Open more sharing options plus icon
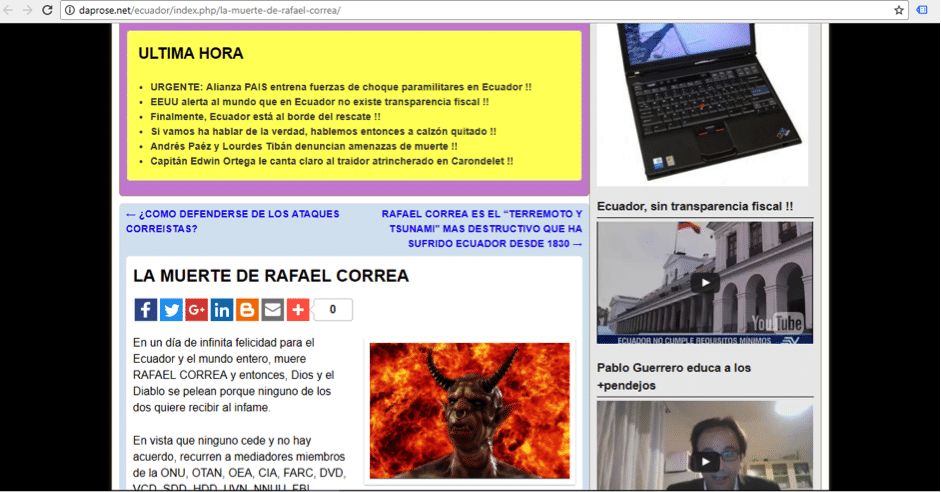 pyautogui.click(x=298, y=310)
